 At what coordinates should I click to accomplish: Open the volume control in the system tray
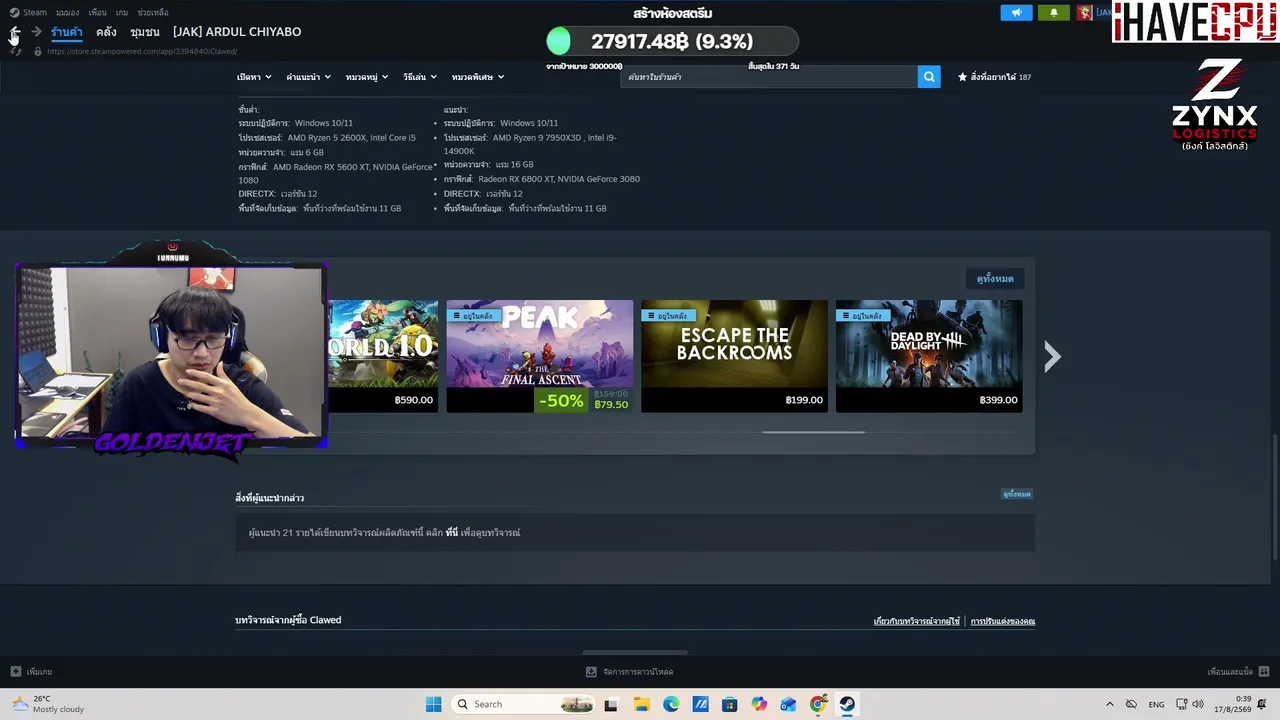click(x=1198, y=704)
